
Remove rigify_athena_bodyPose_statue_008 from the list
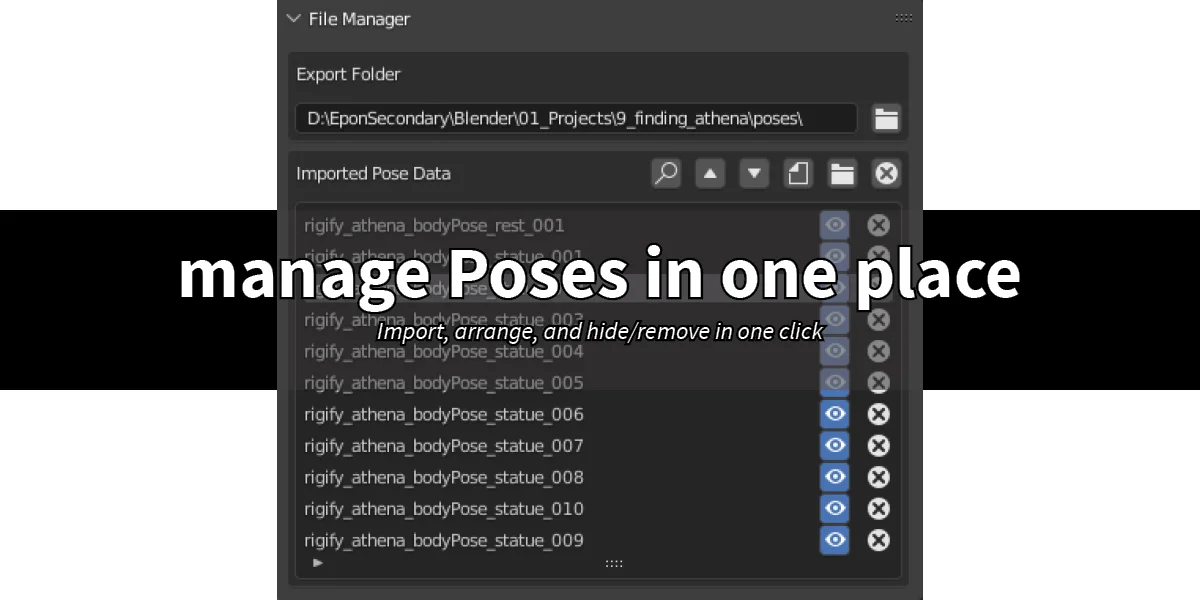(x=877, y=477)
